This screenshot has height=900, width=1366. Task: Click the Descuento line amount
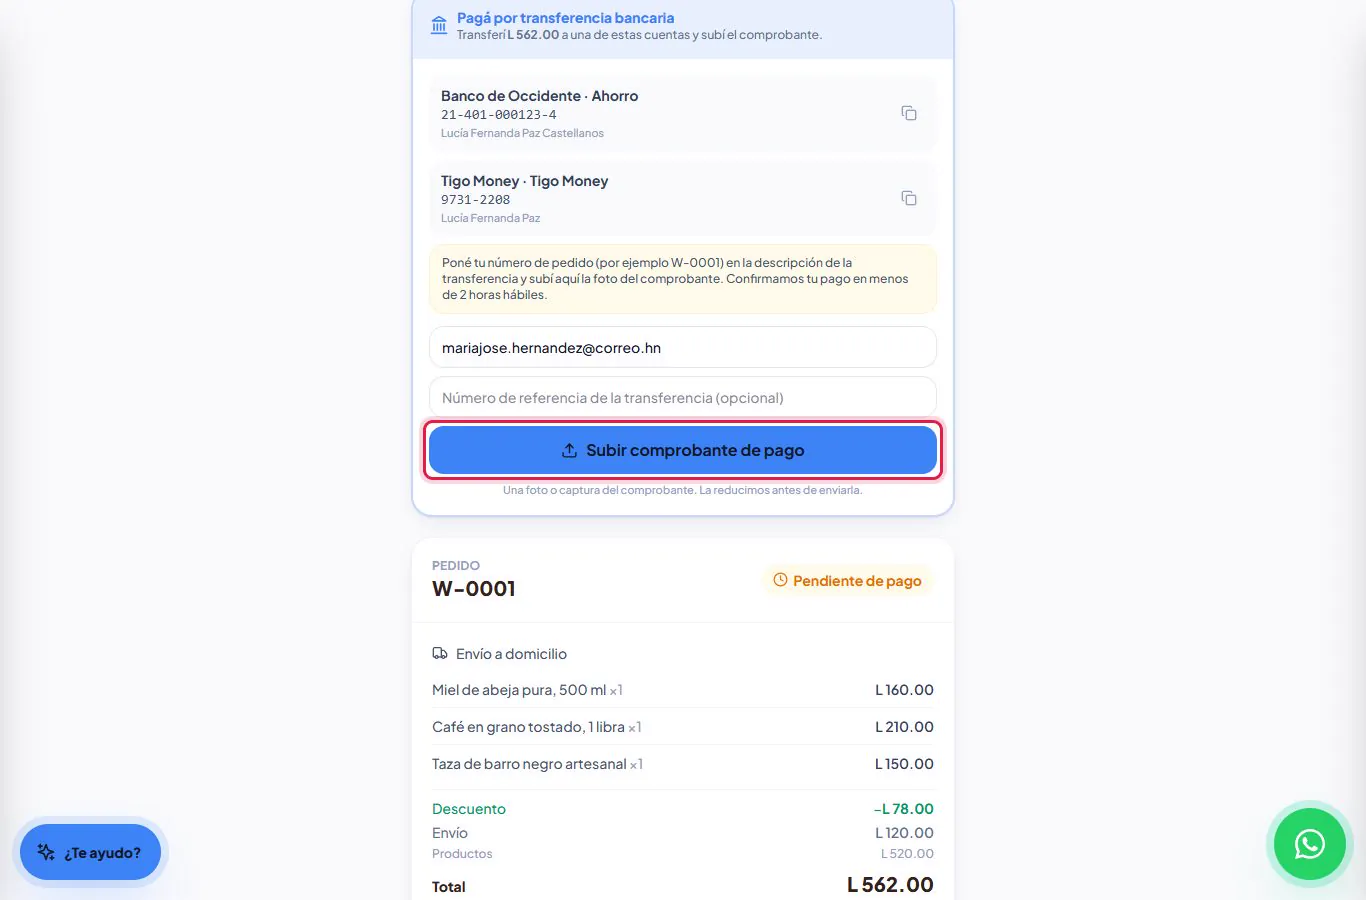(x=903, y=809)
